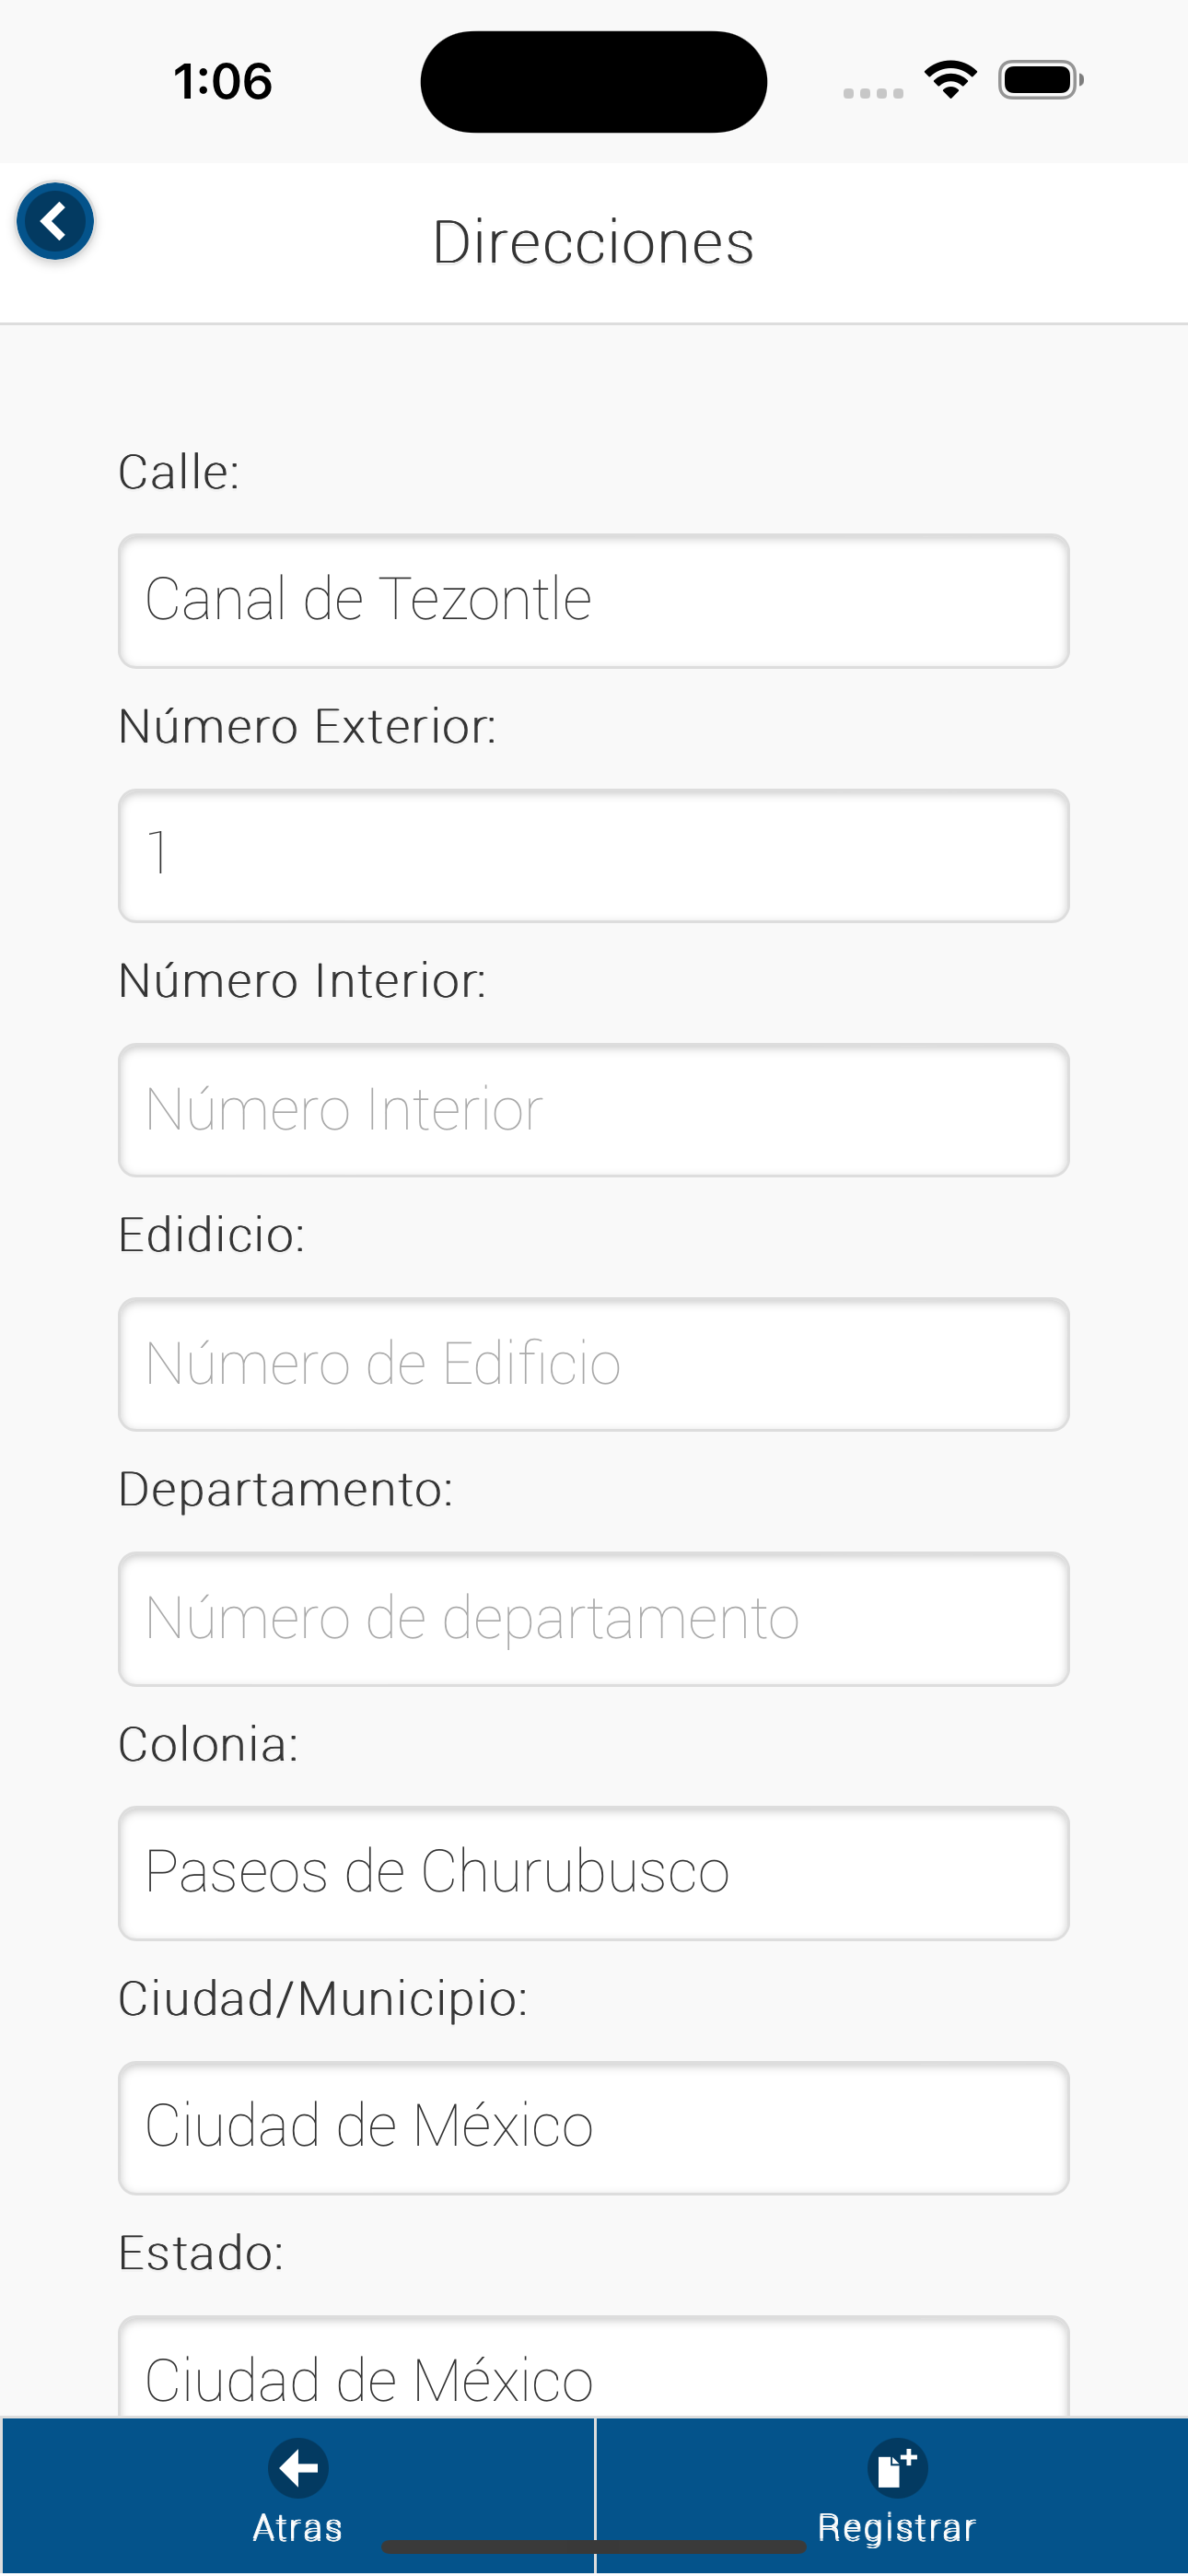Viewport: 1188px width, 2576px height.
Task: Focus the Ciudad/Municipio text field
Action: 594,2128
